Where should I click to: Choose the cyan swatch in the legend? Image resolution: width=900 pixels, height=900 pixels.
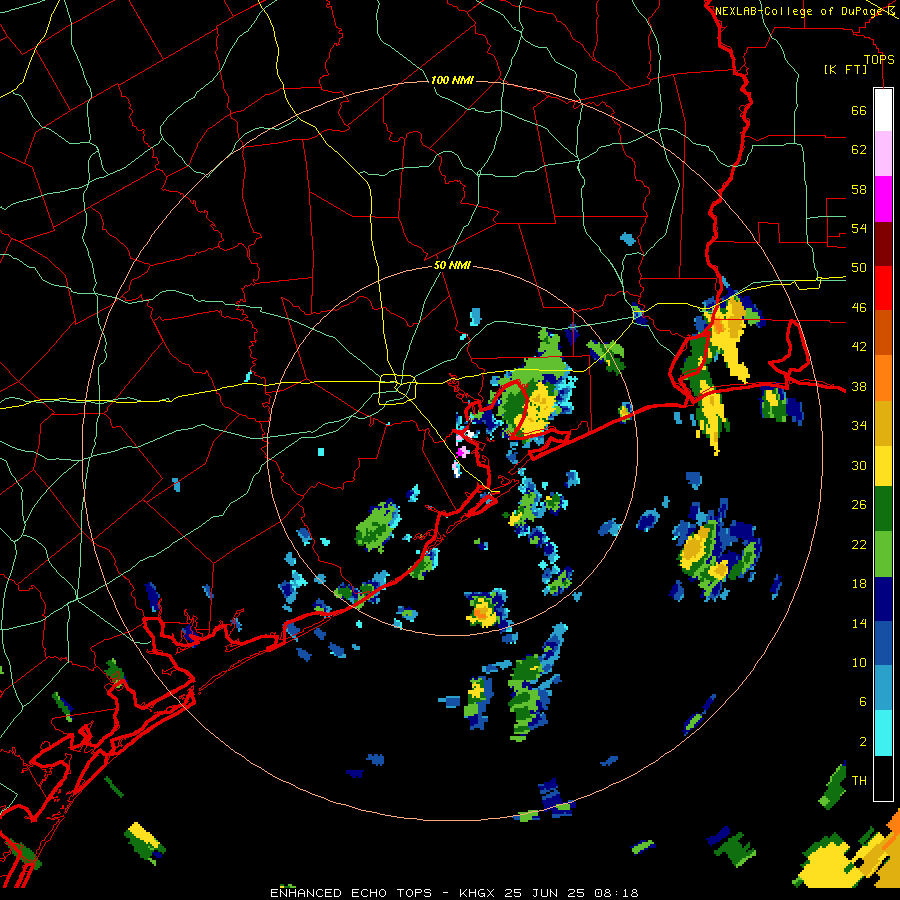coord(883,733)
